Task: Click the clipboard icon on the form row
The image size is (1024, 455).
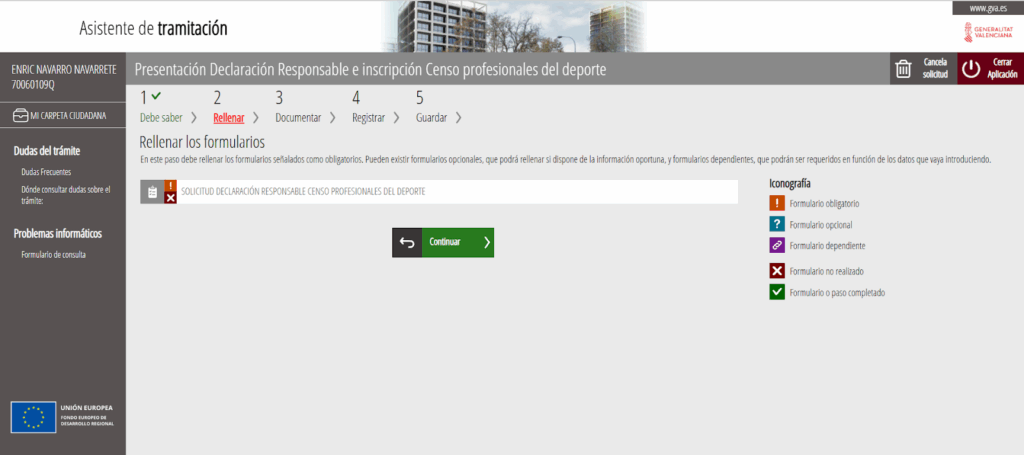Action: [x=151, y=192]
